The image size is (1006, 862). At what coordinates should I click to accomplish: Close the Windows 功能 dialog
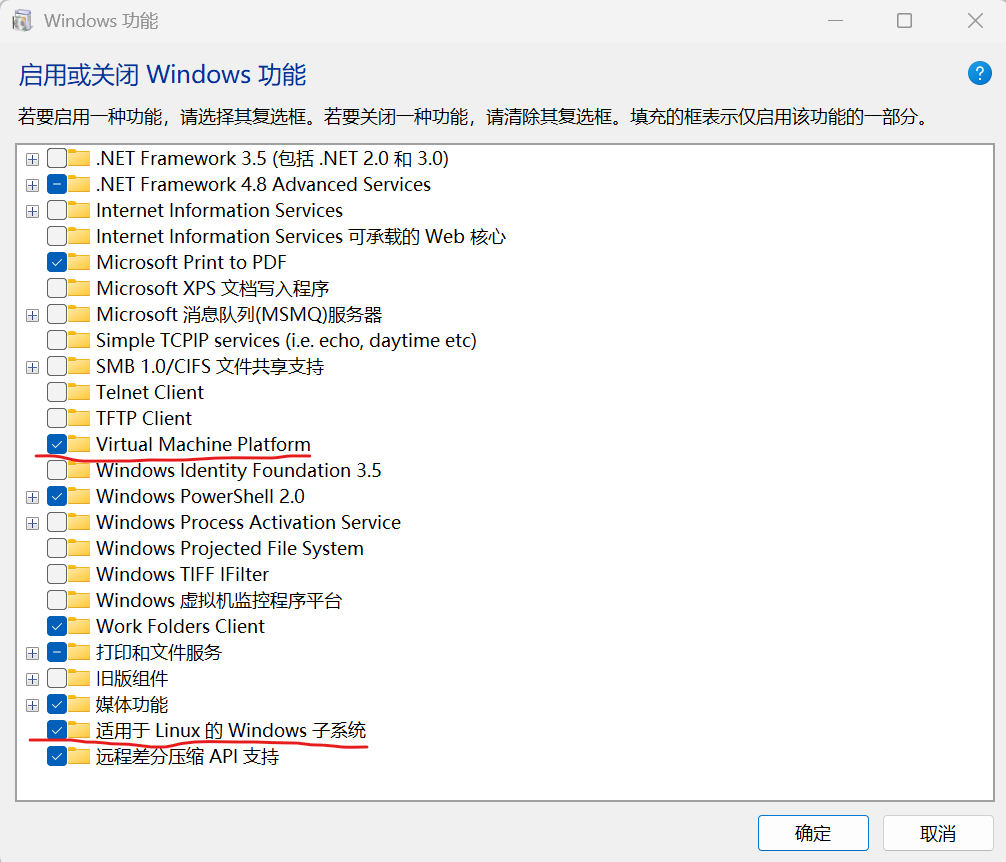tap(975, 21)
